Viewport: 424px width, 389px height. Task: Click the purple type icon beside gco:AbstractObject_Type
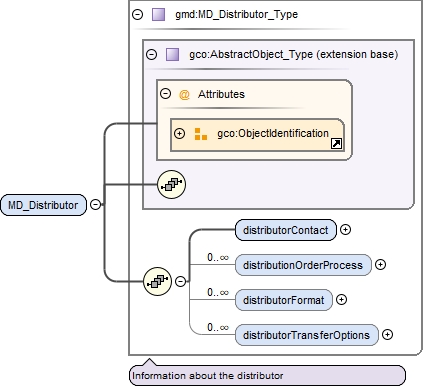[x=172, y=54]
